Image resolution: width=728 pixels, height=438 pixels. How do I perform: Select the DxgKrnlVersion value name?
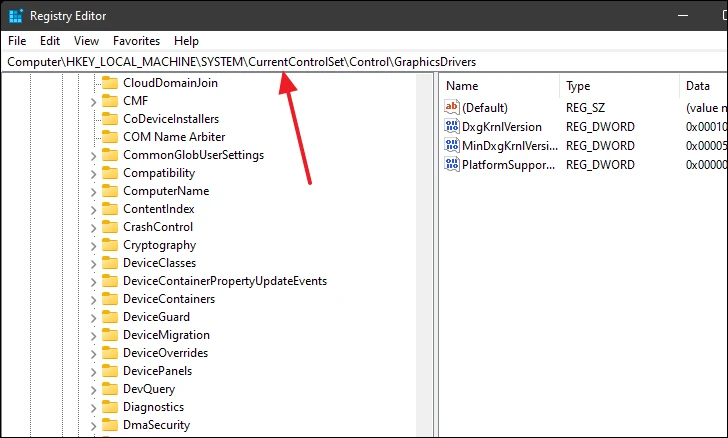pyautogui.click(x=502, y=127)
